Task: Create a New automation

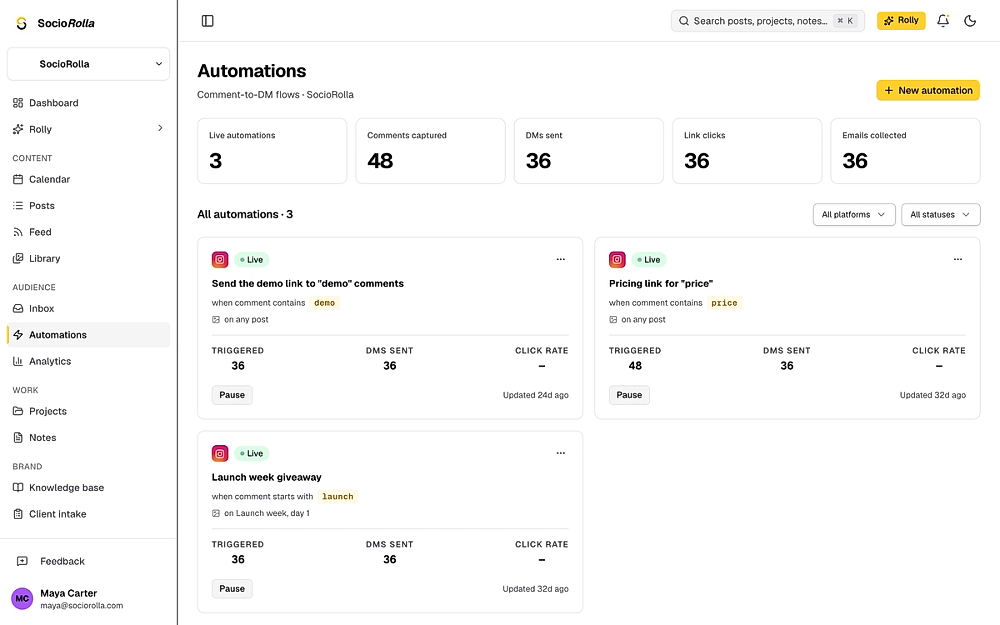Action: pyautogui.click(x=928, y=91)
